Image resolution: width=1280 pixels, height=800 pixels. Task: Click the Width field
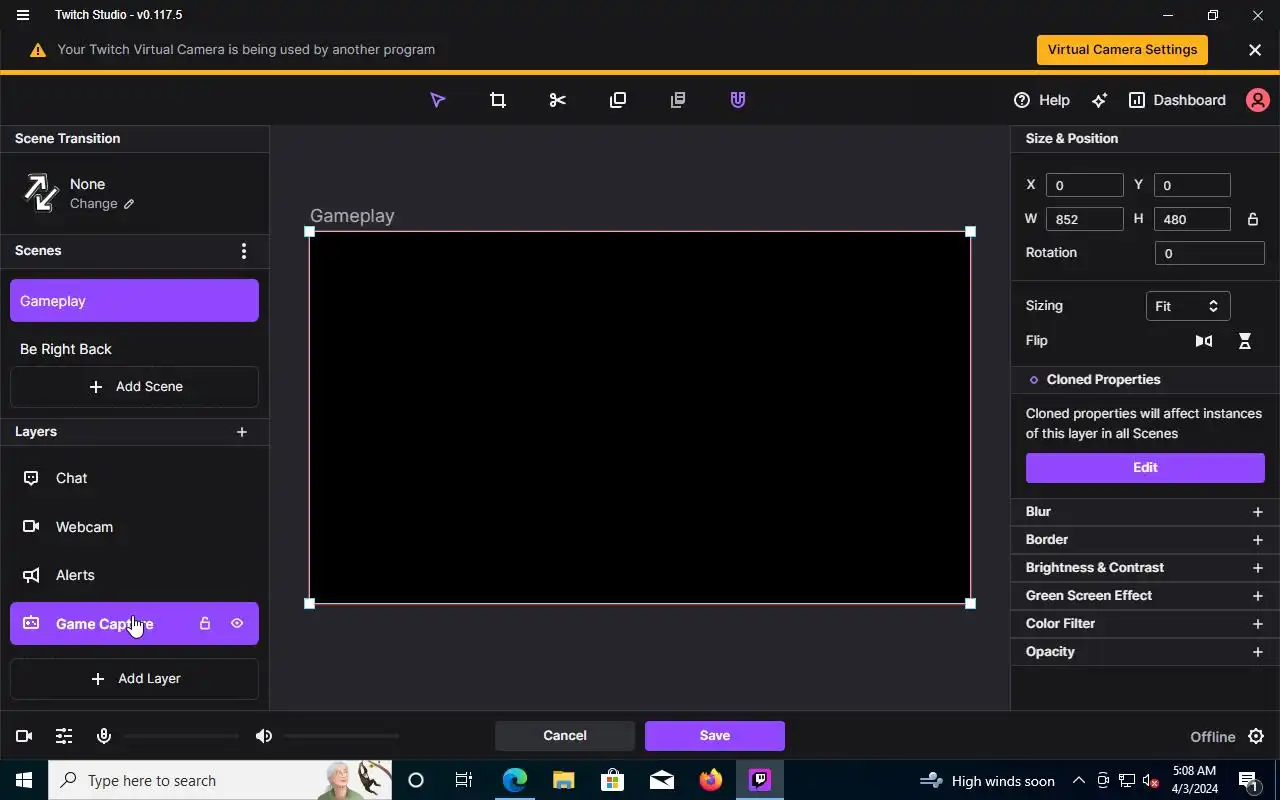pos(1085,219)
